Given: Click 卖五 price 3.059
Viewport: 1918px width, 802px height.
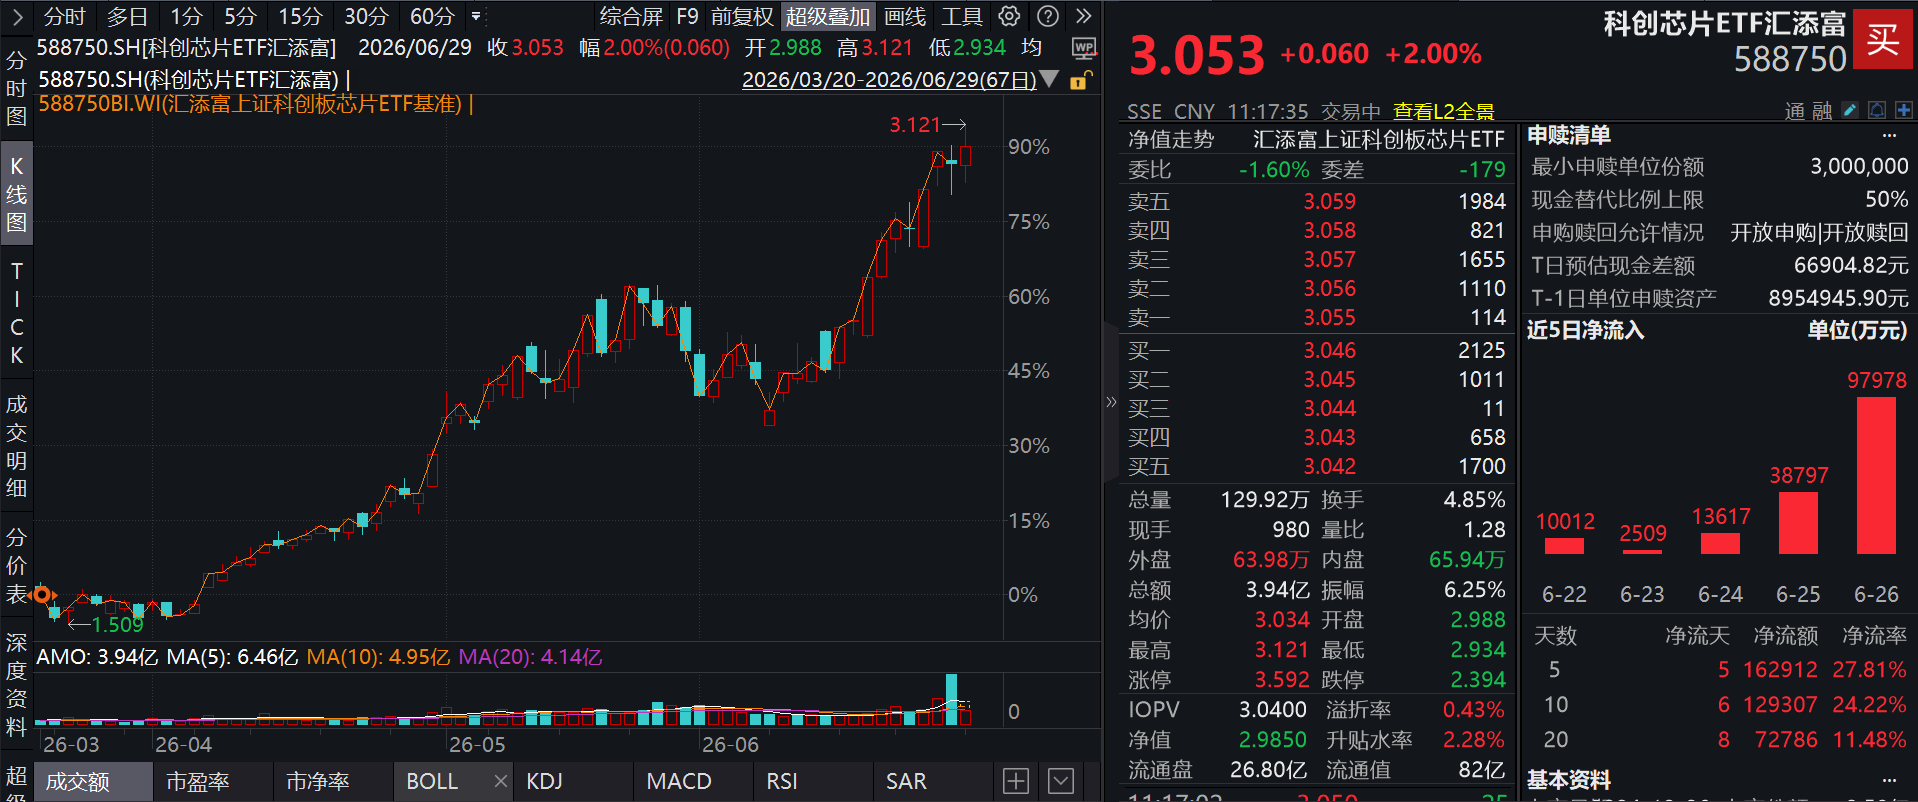Looking at the screenshot, I should pyautogui.click(x=1329, y=201).
